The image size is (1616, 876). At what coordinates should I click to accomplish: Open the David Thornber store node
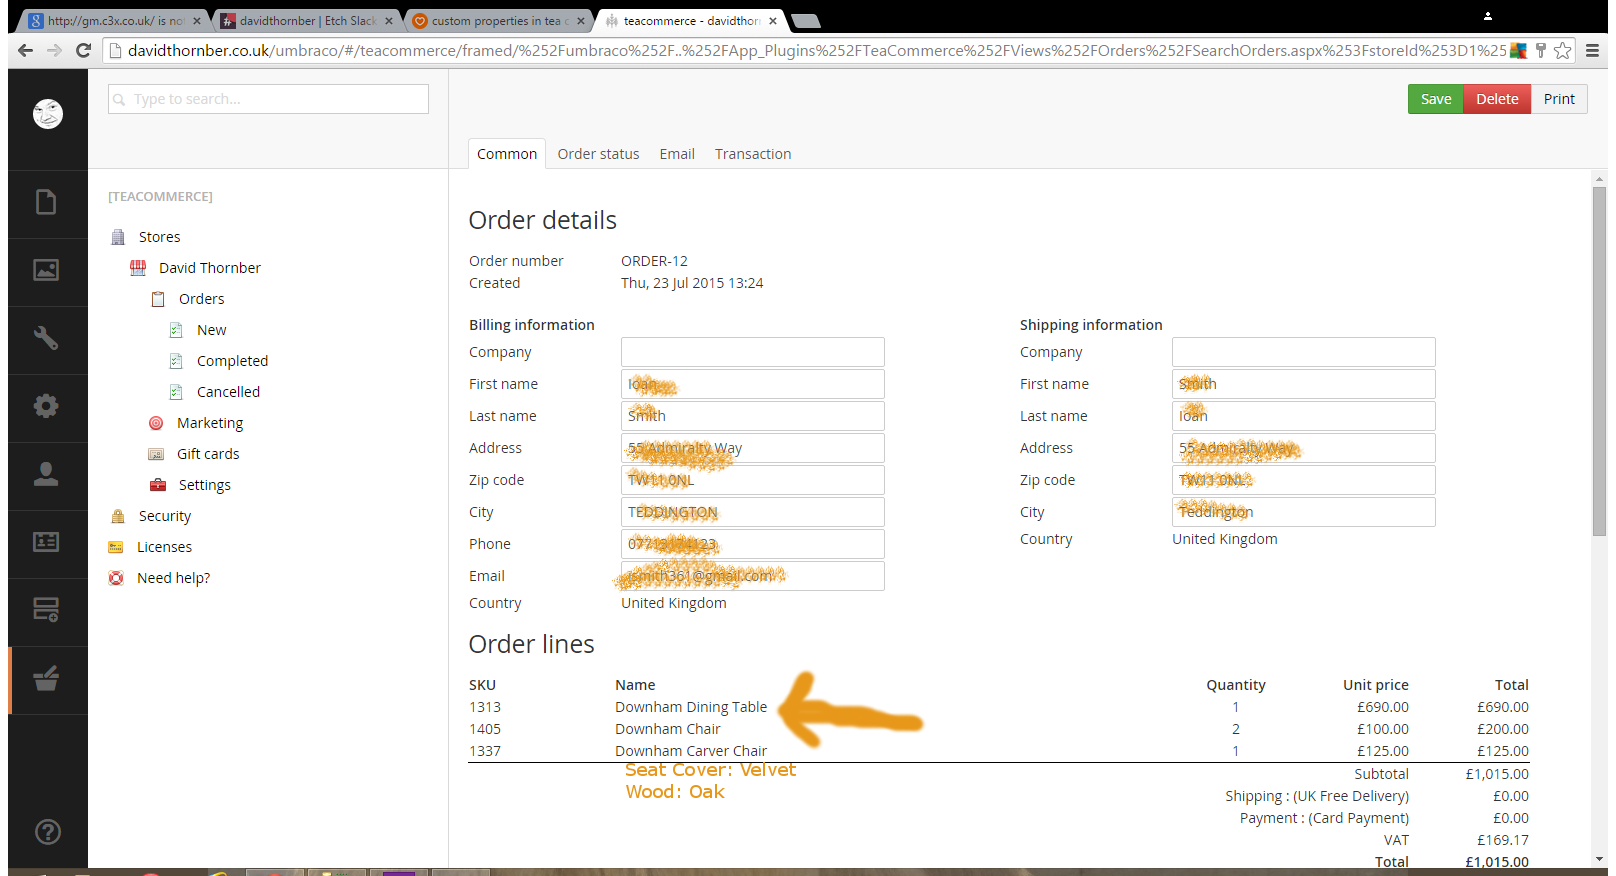click(x=210, y=268)
